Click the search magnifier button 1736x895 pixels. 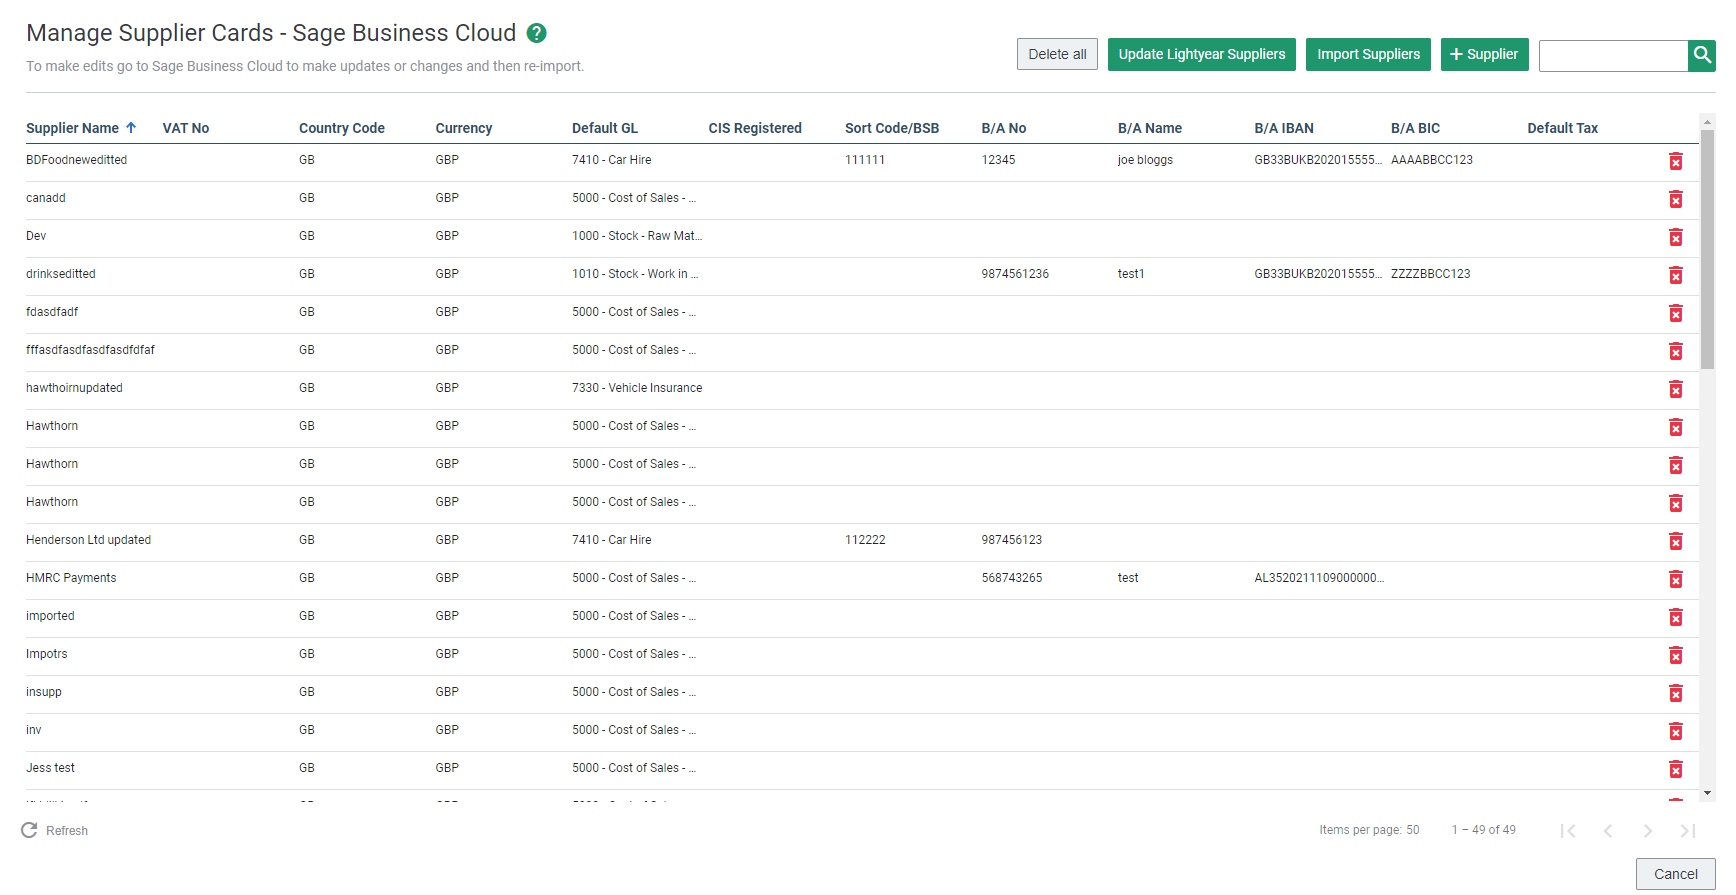[1701, 55]
